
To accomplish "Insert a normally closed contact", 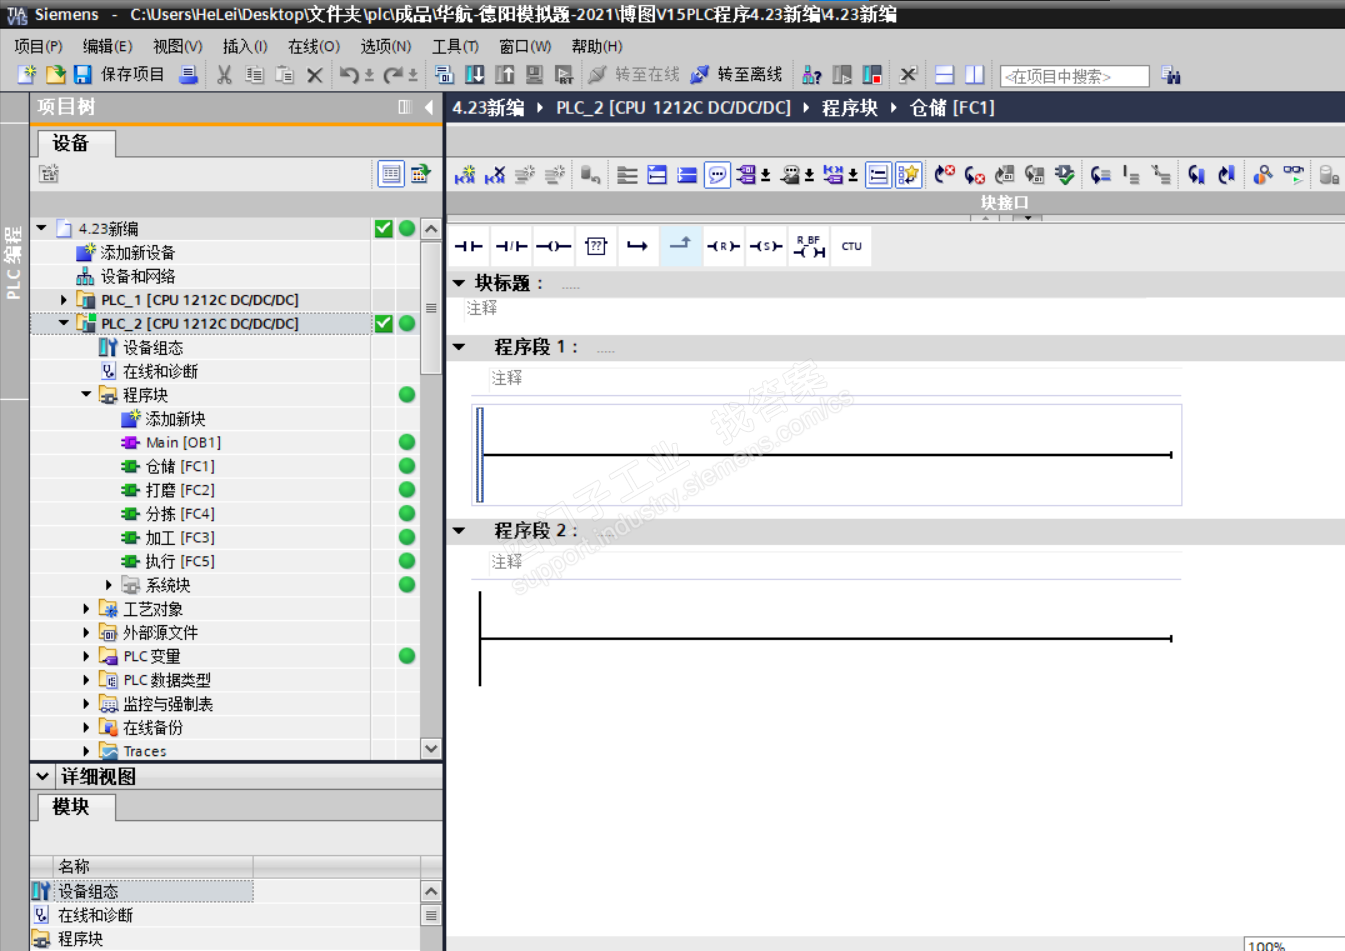I will click(x=511, y=246).
